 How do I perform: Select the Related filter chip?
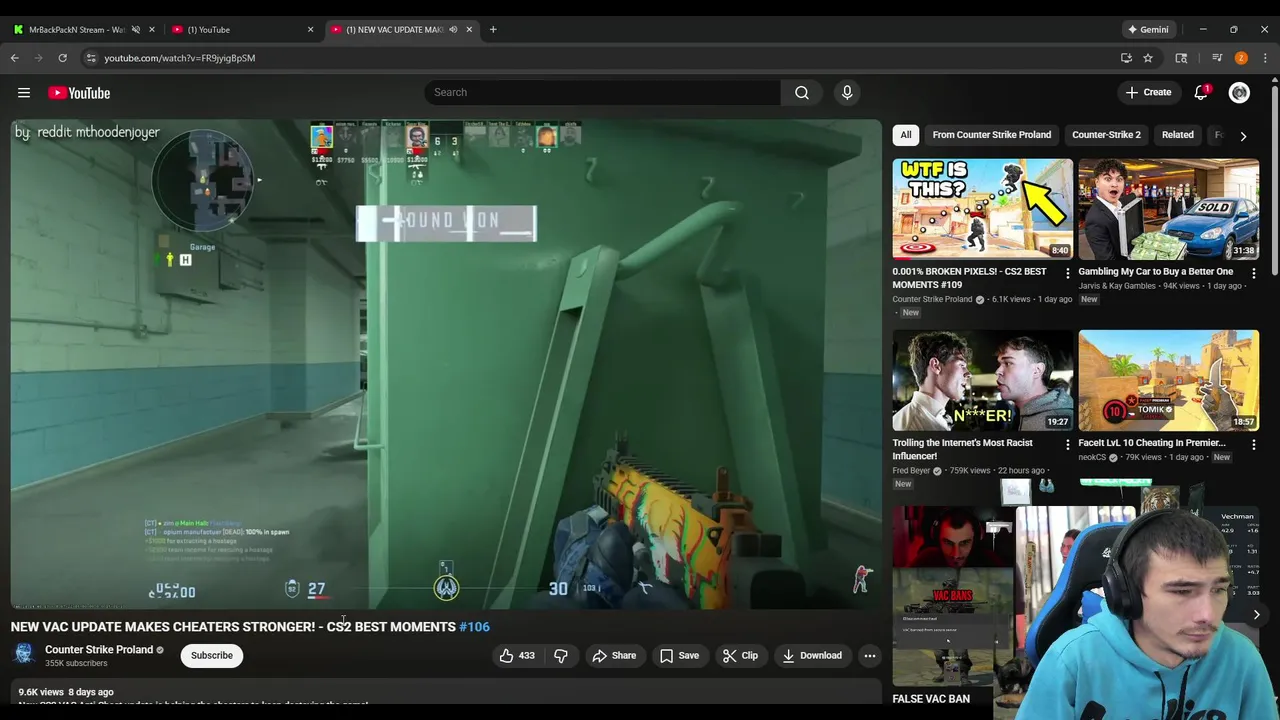[1178, 135]
